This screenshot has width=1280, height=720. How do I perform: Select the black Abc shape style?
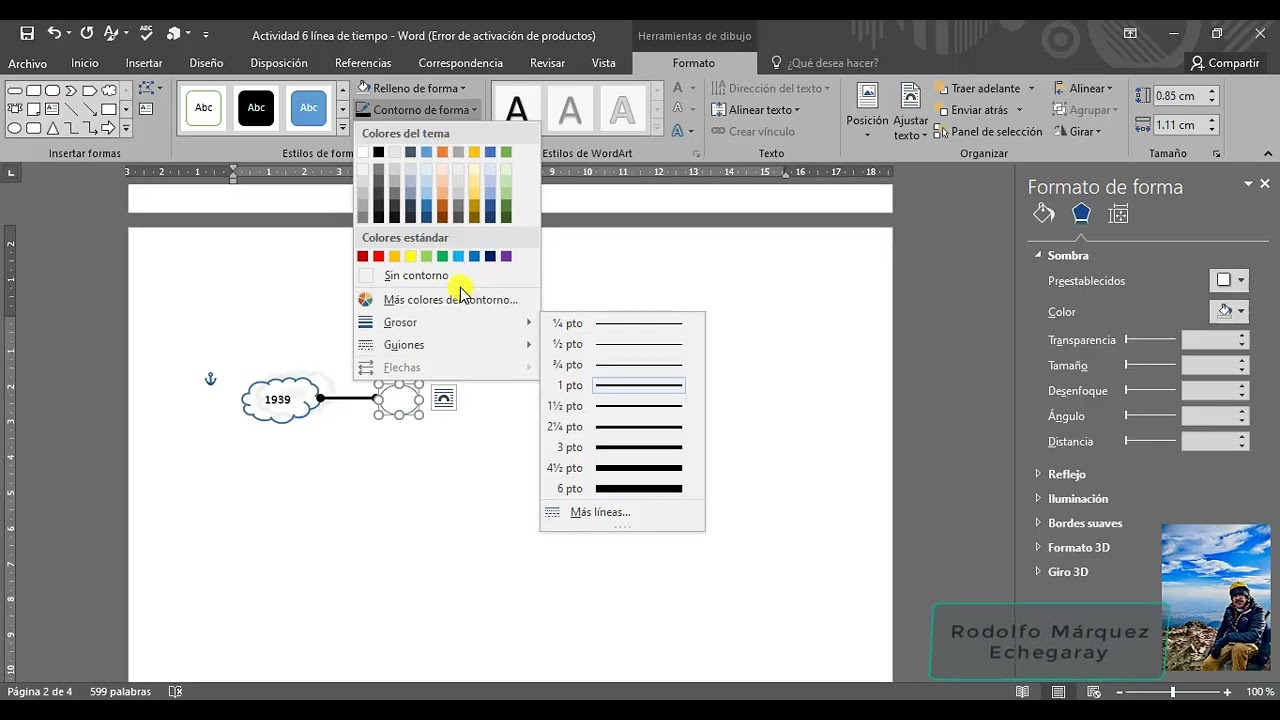click(x=256, y=108)
